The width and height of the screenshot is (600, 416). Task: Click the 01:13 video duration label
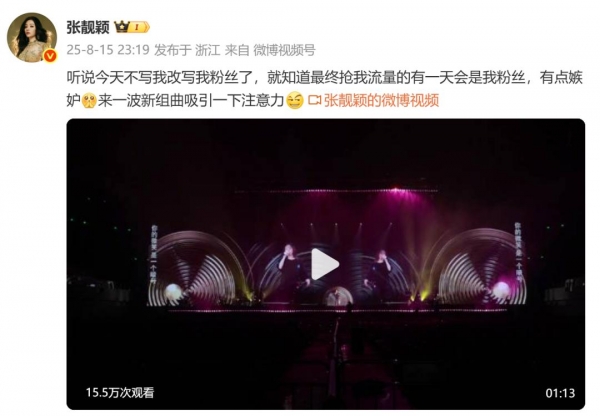coord(560,393)
